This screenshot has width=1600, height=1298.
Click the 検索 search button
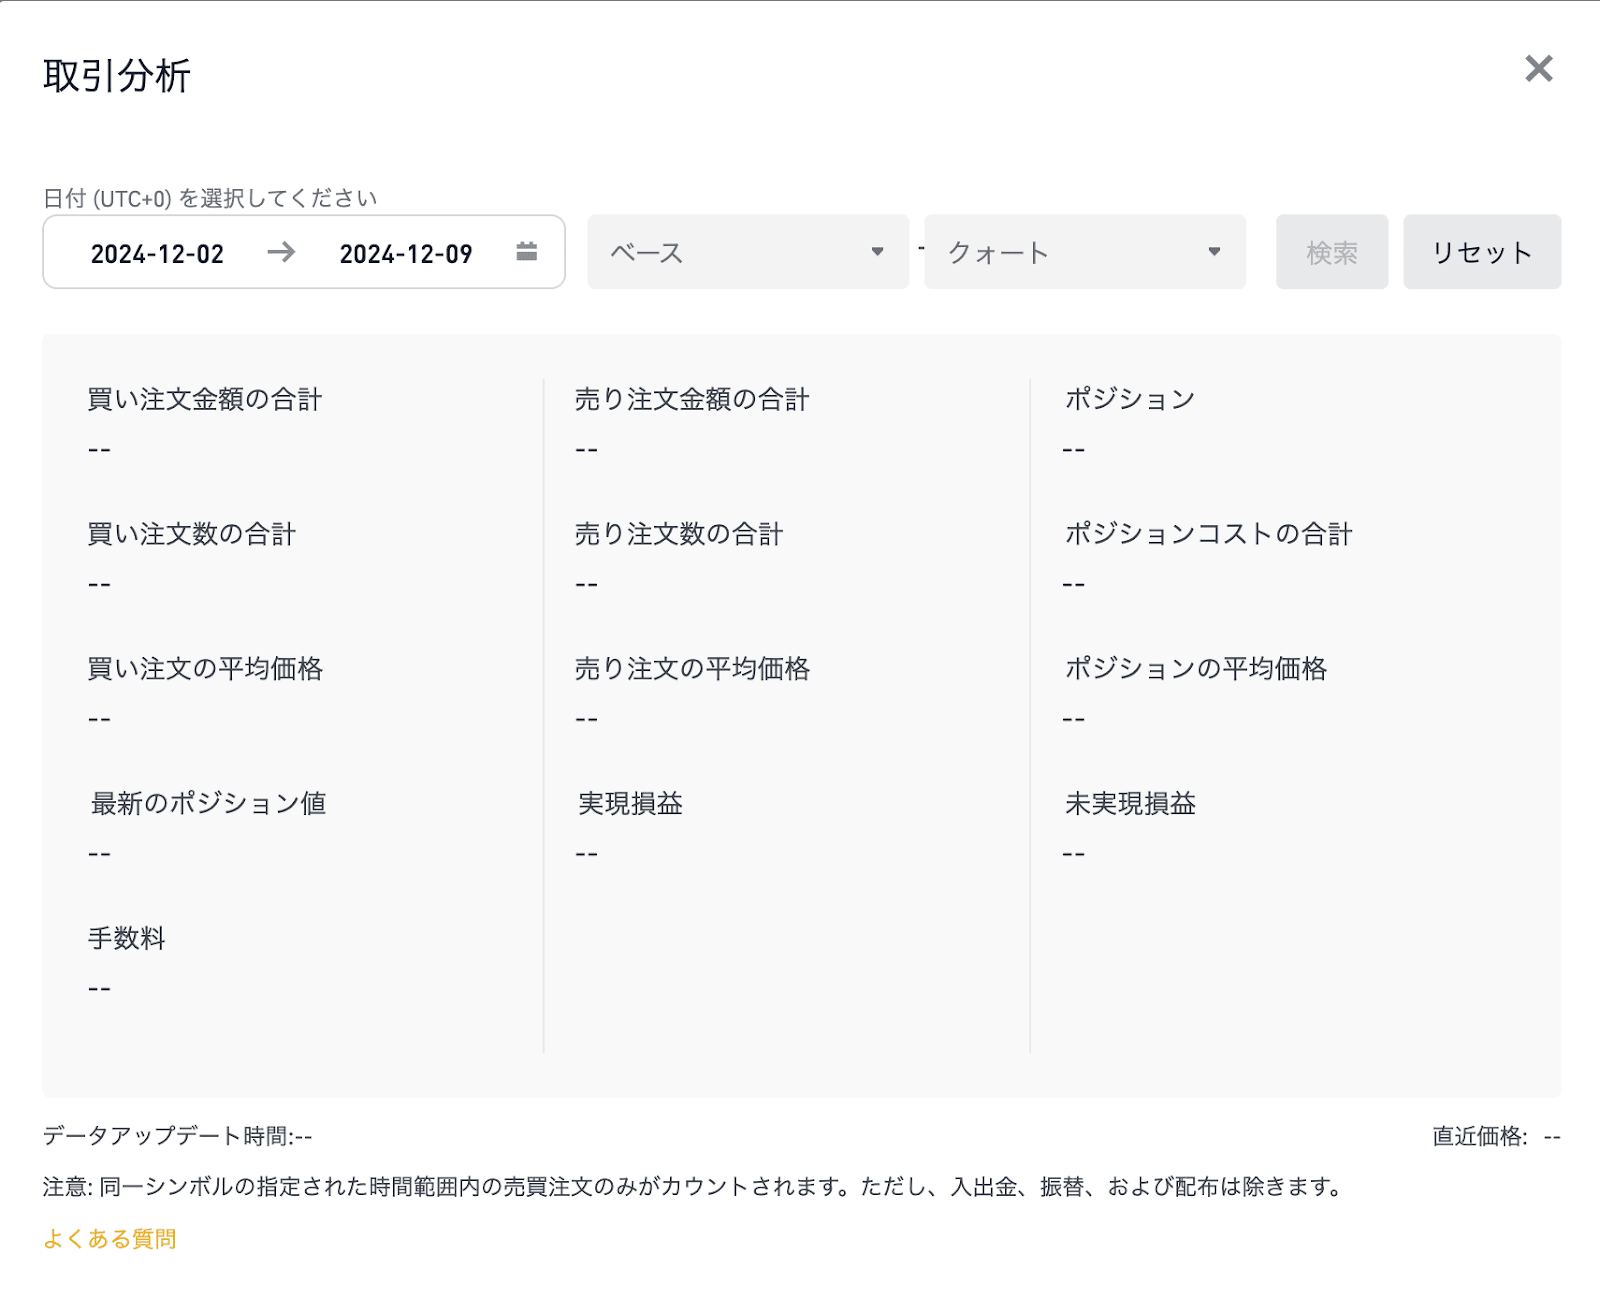click(1332, 252)
